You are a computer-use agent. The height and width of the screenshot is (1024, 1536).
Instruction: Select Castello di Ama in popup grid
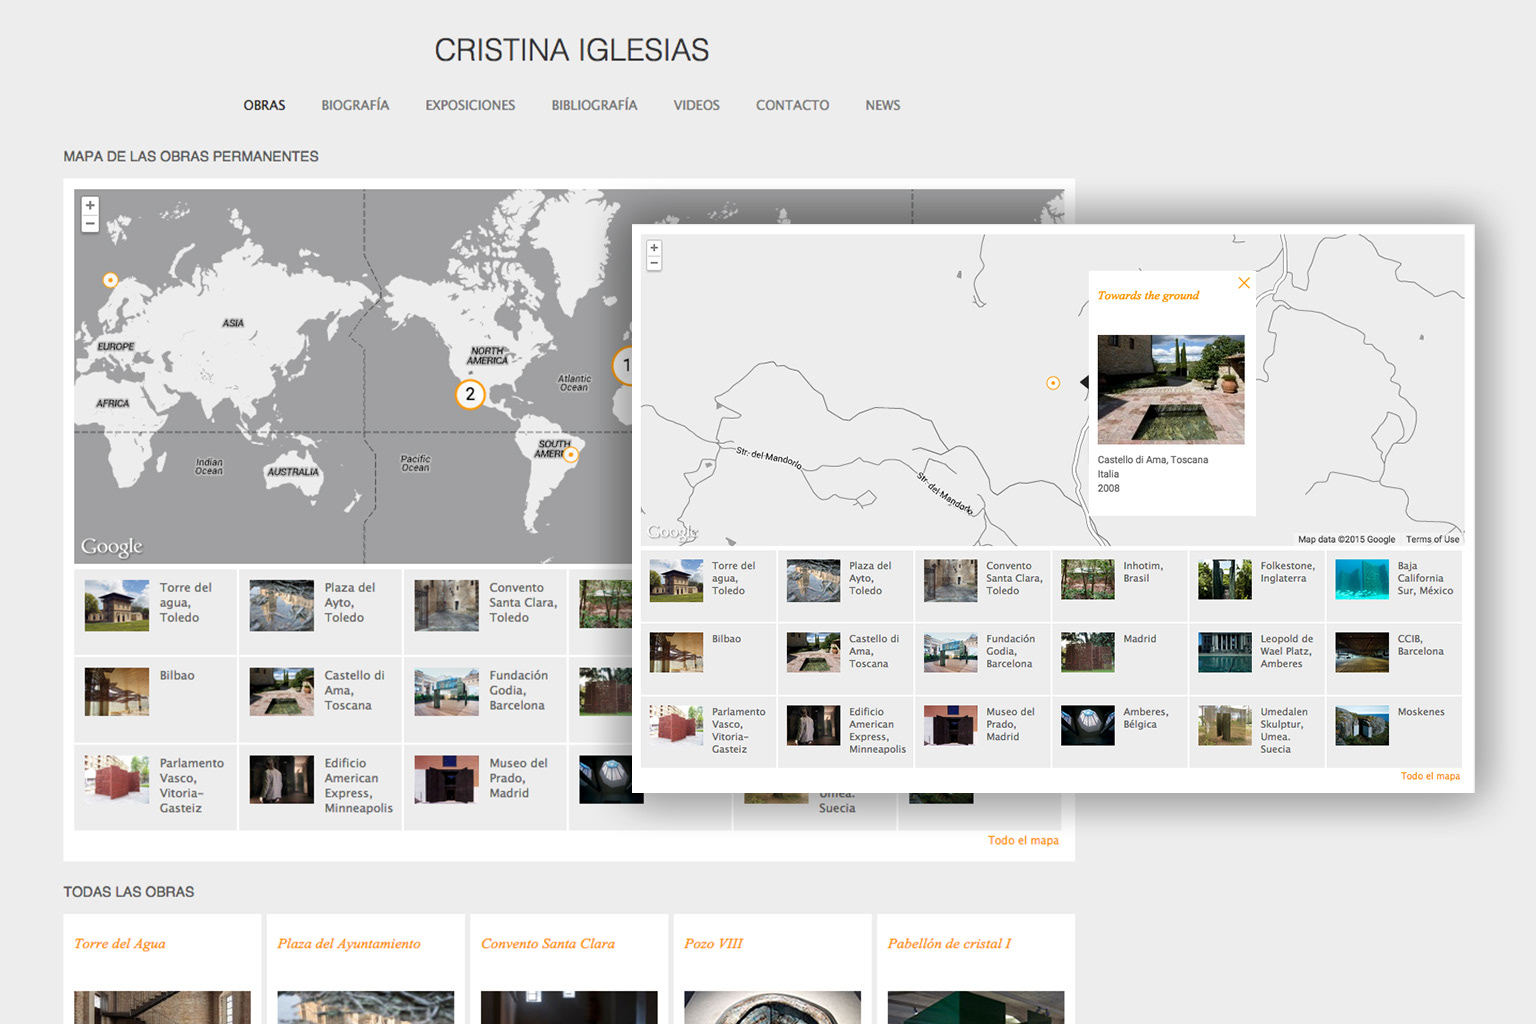pos(845,658)
